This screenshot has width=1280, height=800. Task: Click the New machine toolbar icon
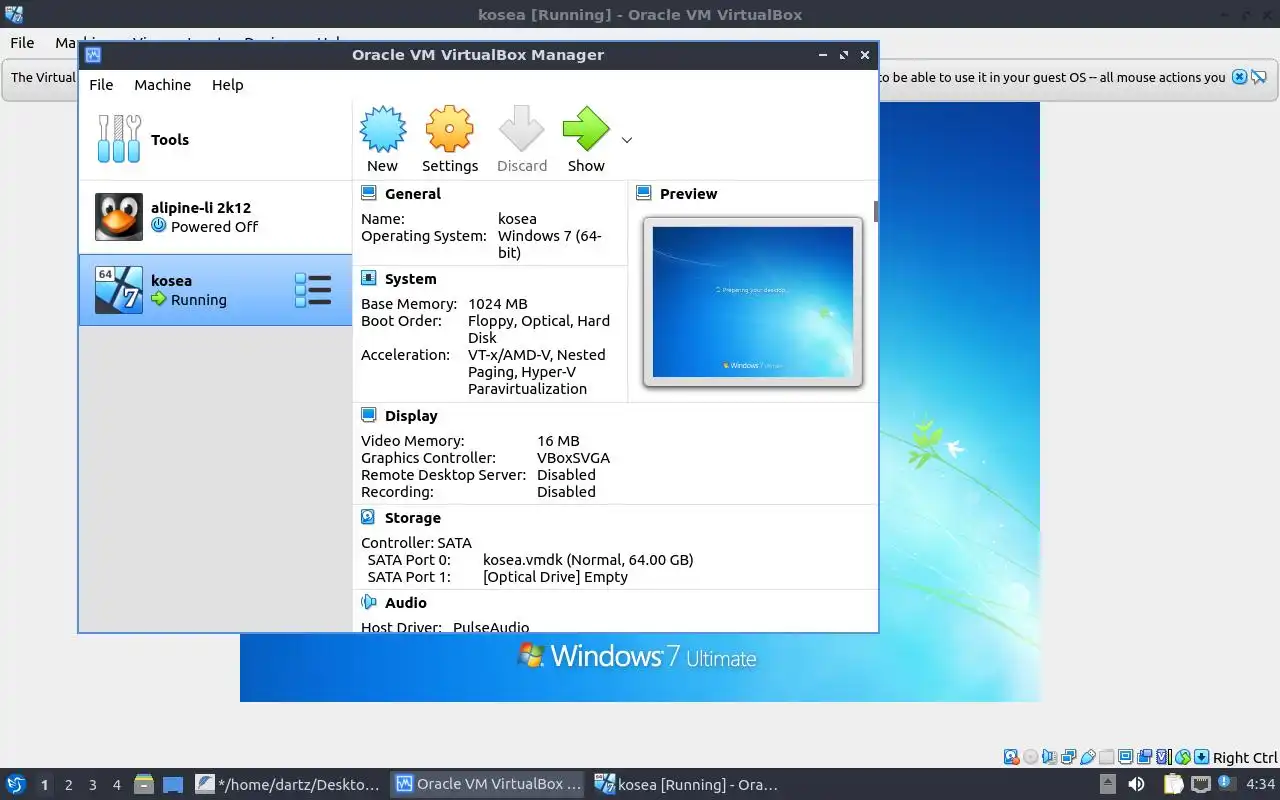coord(382,129)
